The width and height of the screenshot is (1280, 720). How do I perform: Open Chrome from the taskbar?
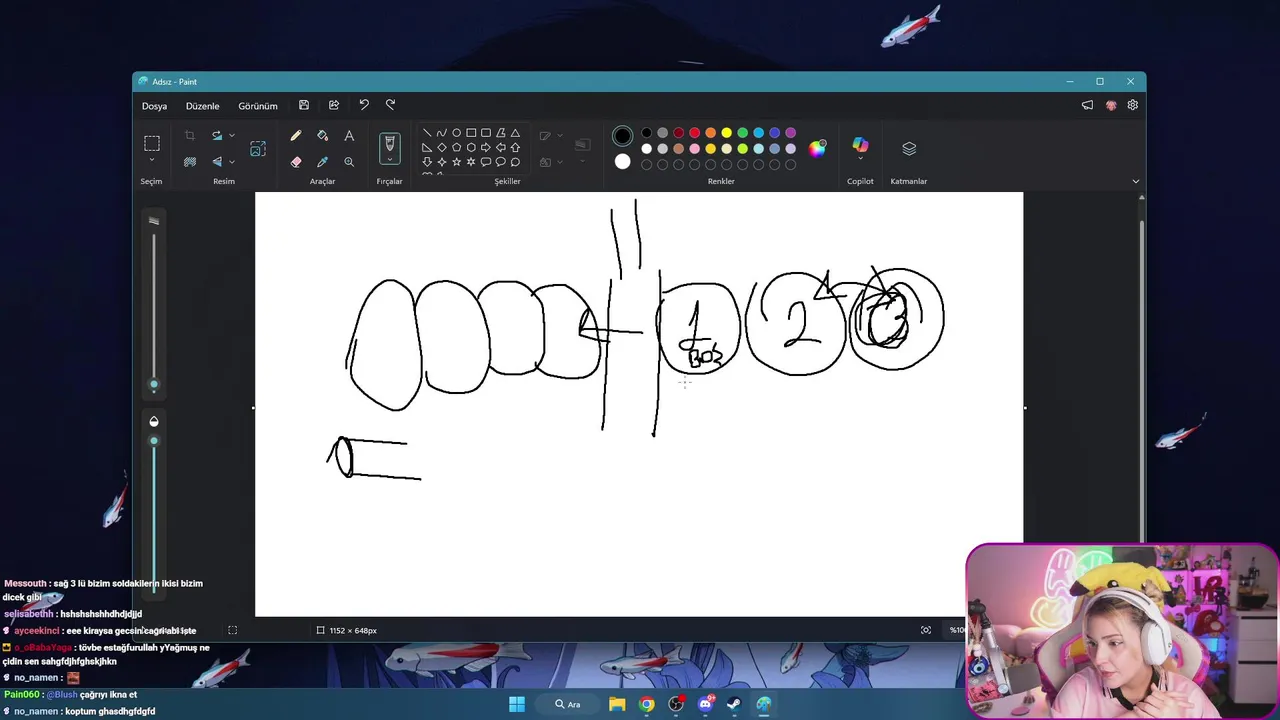[x=647, y=704]
